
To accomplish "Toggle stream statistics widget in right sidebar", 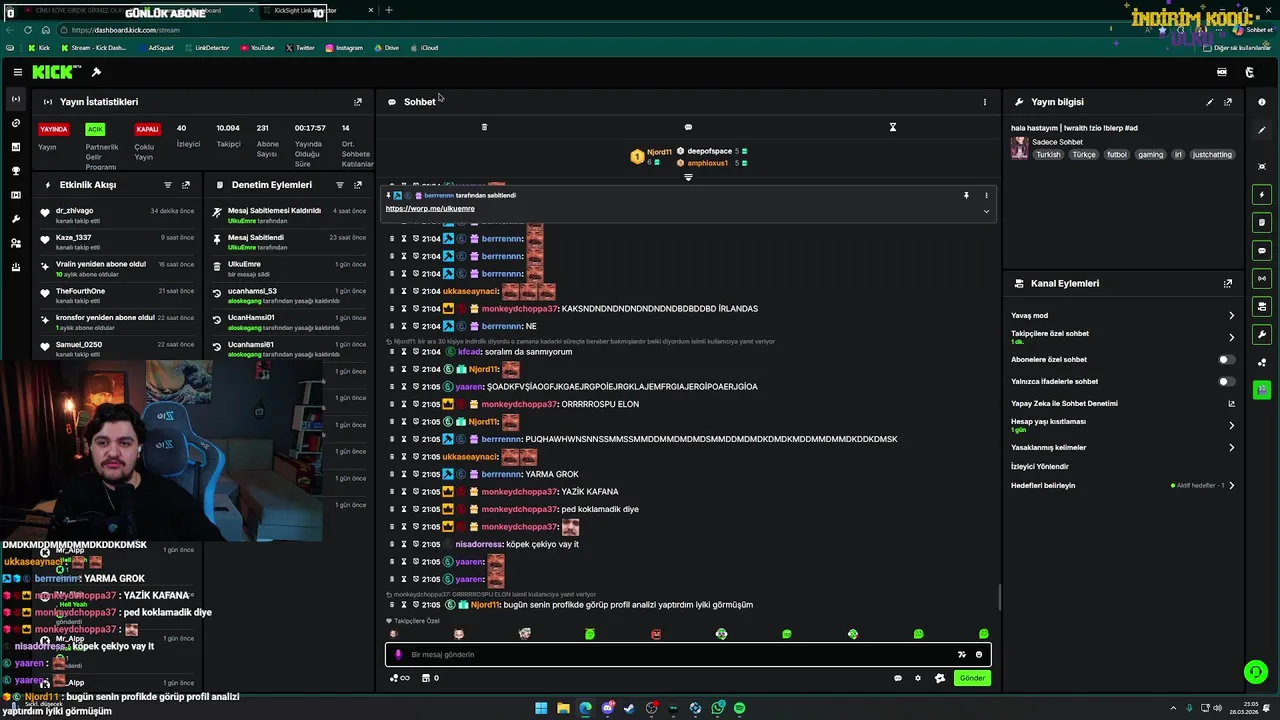I will pos(1262,279).
